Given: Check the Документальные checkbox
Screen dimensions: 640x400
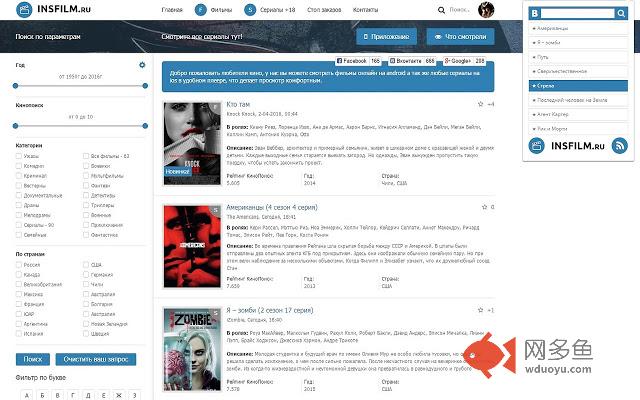Looking at the screenshot, I should point(19,195).
